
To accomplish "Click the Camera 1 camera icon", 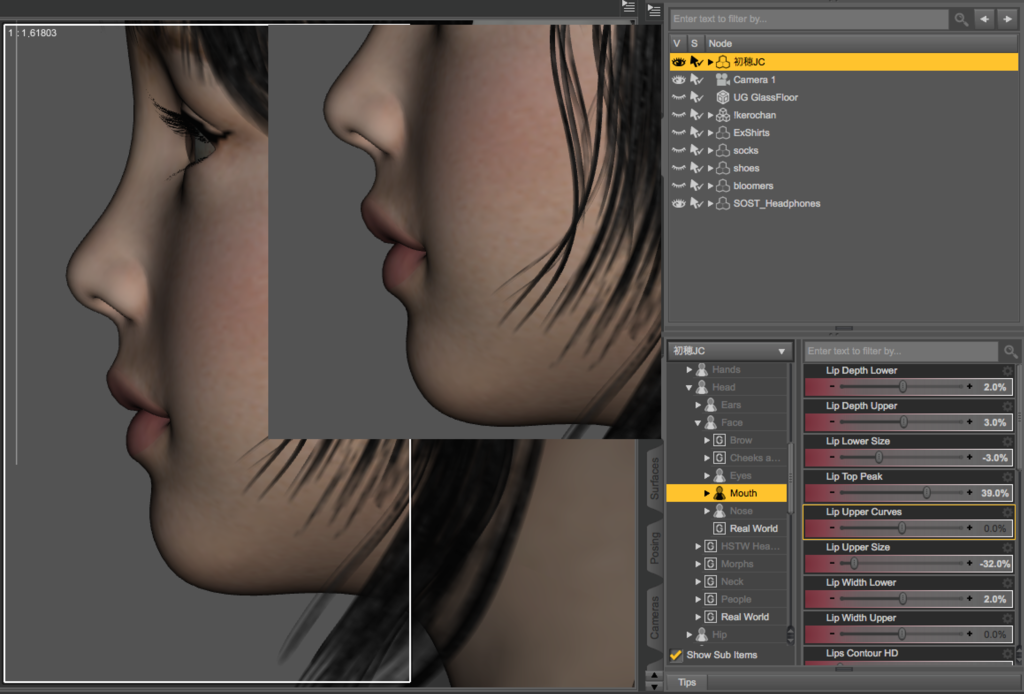I will click(x=722, y=80).
